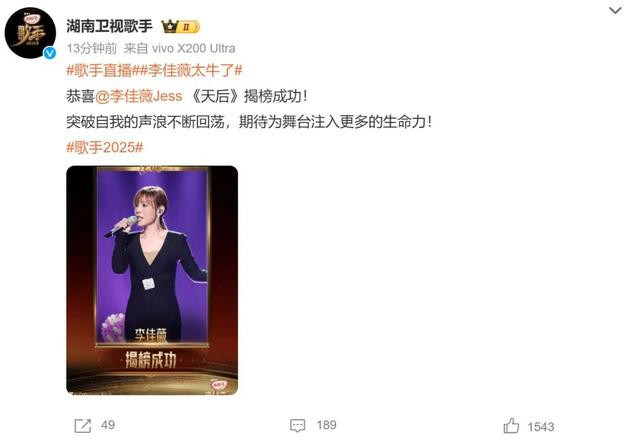Click the blue verified badge on avatar
The height and width of the screenshot is (443, 640).
50,53
